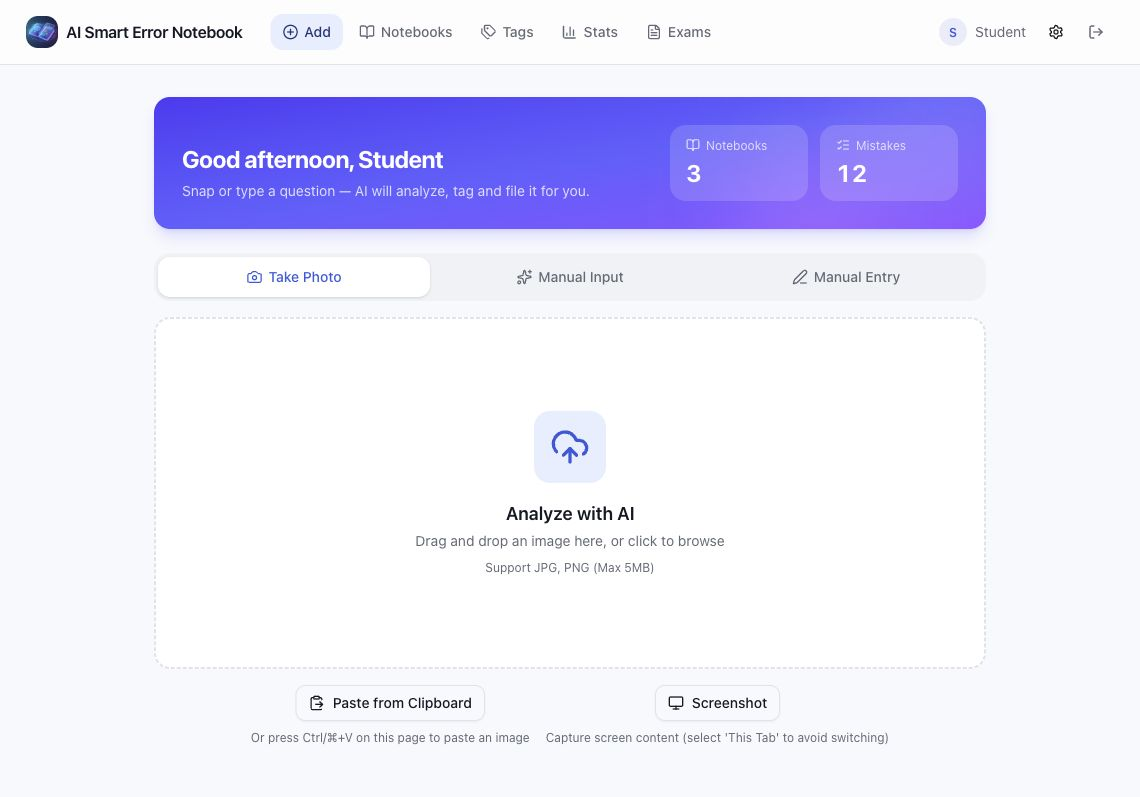The width and height of the screenshot is (1140, 797).
Task: Open settings via gear icon
Action: point(1056,32)
